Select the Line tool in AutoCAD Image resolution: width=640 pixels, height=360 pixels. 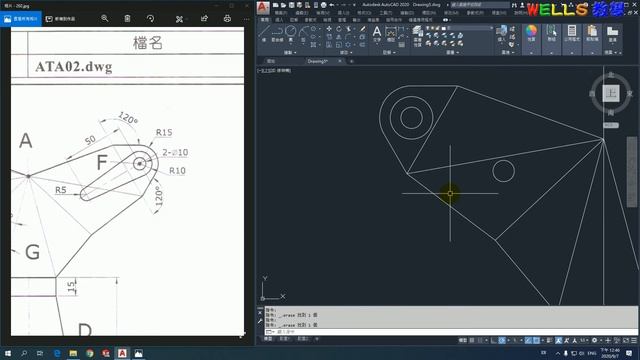[x=264, y=33]
